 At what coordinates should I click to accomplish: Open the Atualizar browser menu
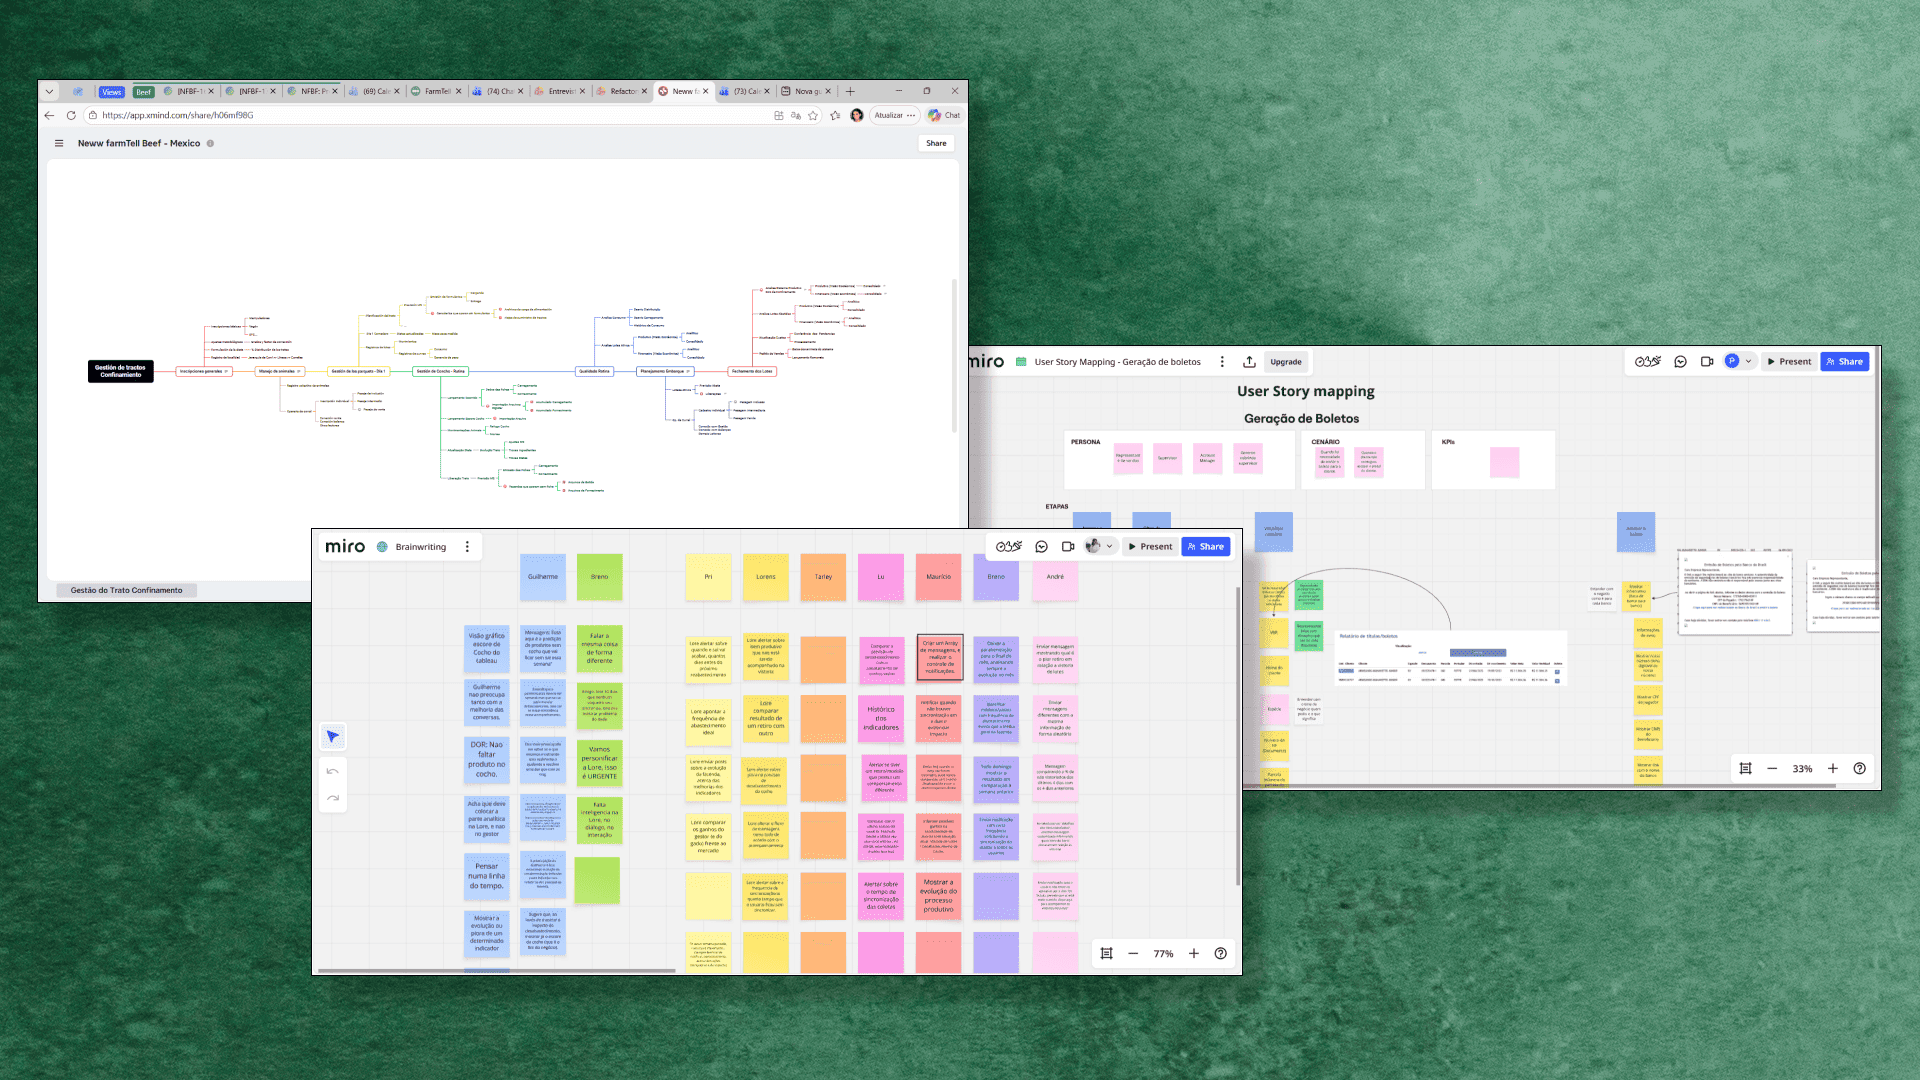(x=895, y=115)
